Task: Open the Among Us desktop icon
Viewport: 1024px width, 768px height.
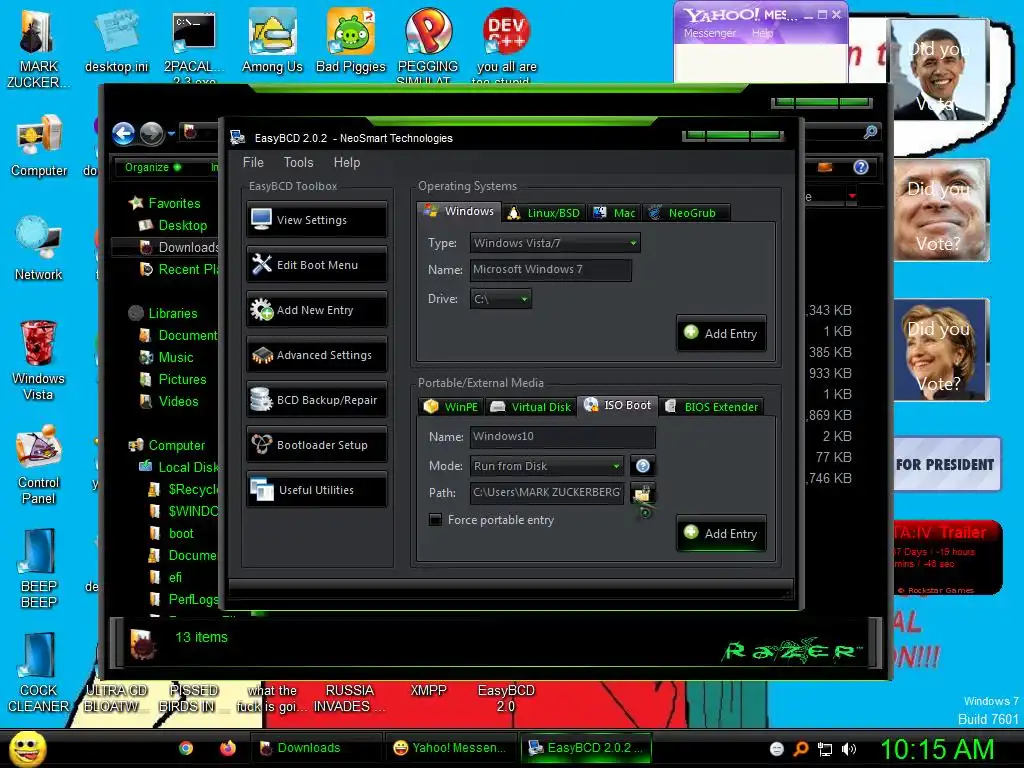Action: (x=272, y=40)
